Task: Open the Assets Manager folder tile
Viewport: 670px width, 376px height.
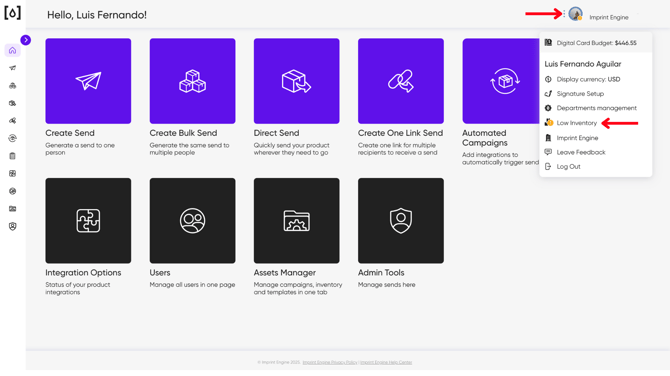Action: pos(297,220)
